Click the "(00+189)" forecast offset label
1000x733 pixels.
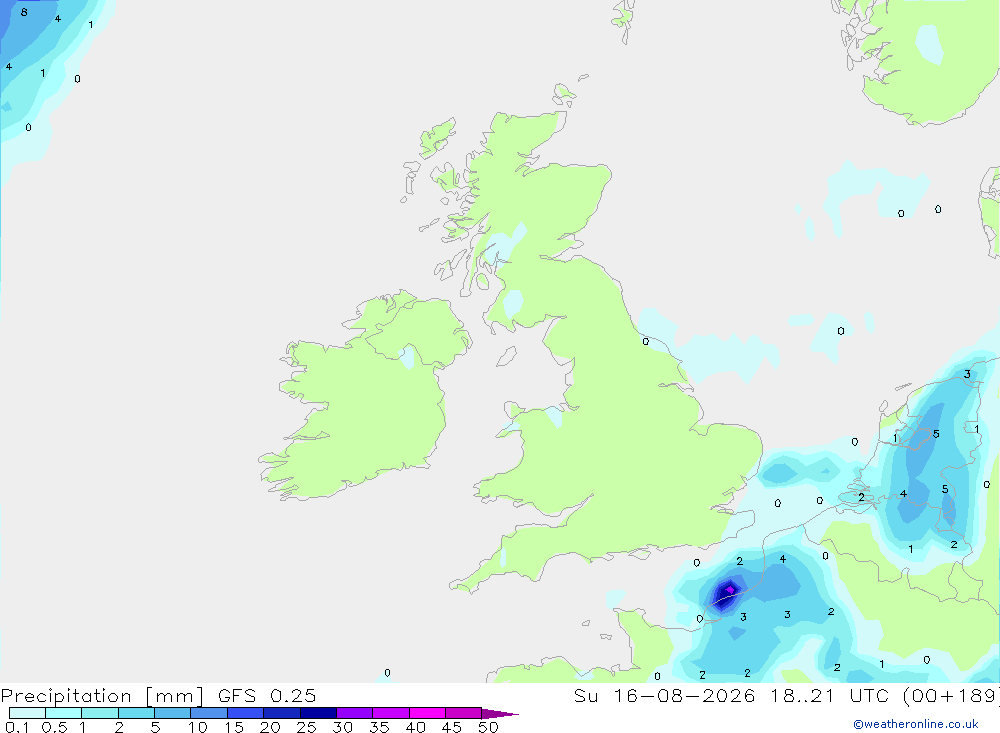point(952,695)
